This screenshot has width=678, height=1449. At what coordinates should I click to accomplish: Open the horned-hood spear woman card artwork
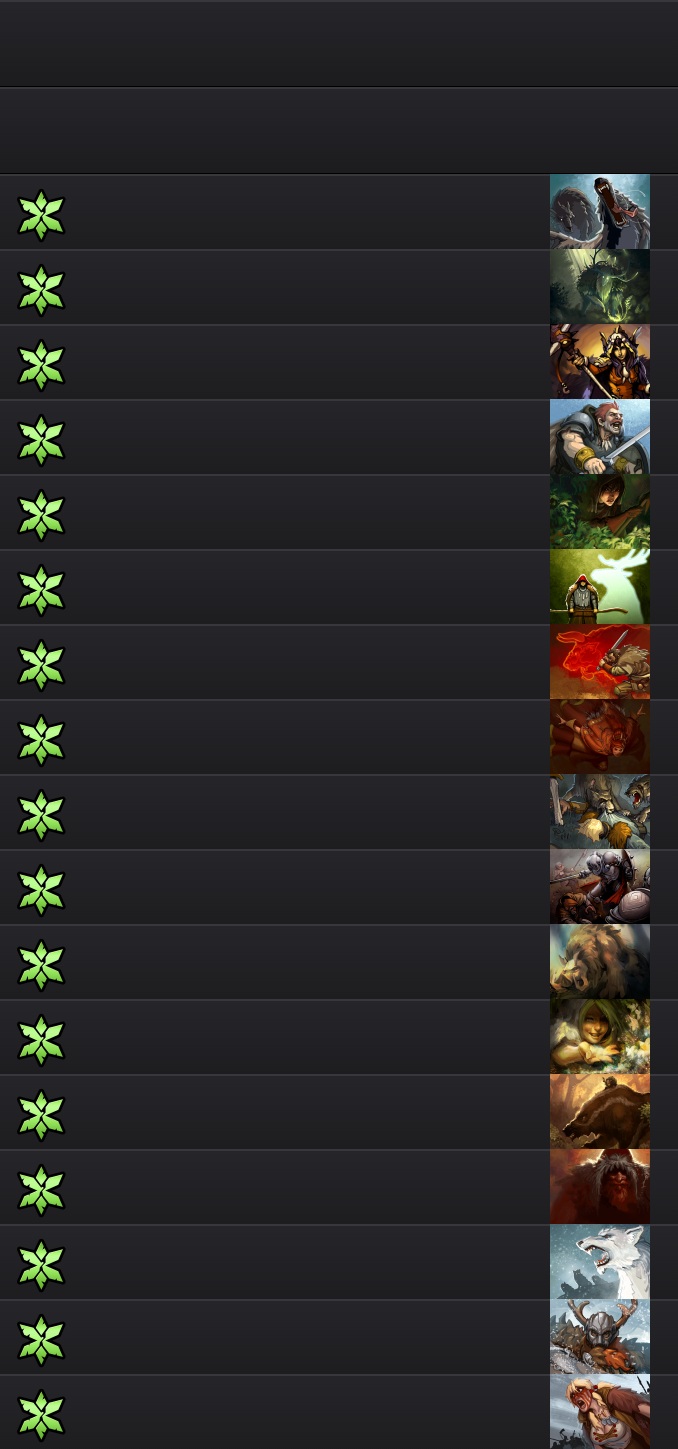600,362
